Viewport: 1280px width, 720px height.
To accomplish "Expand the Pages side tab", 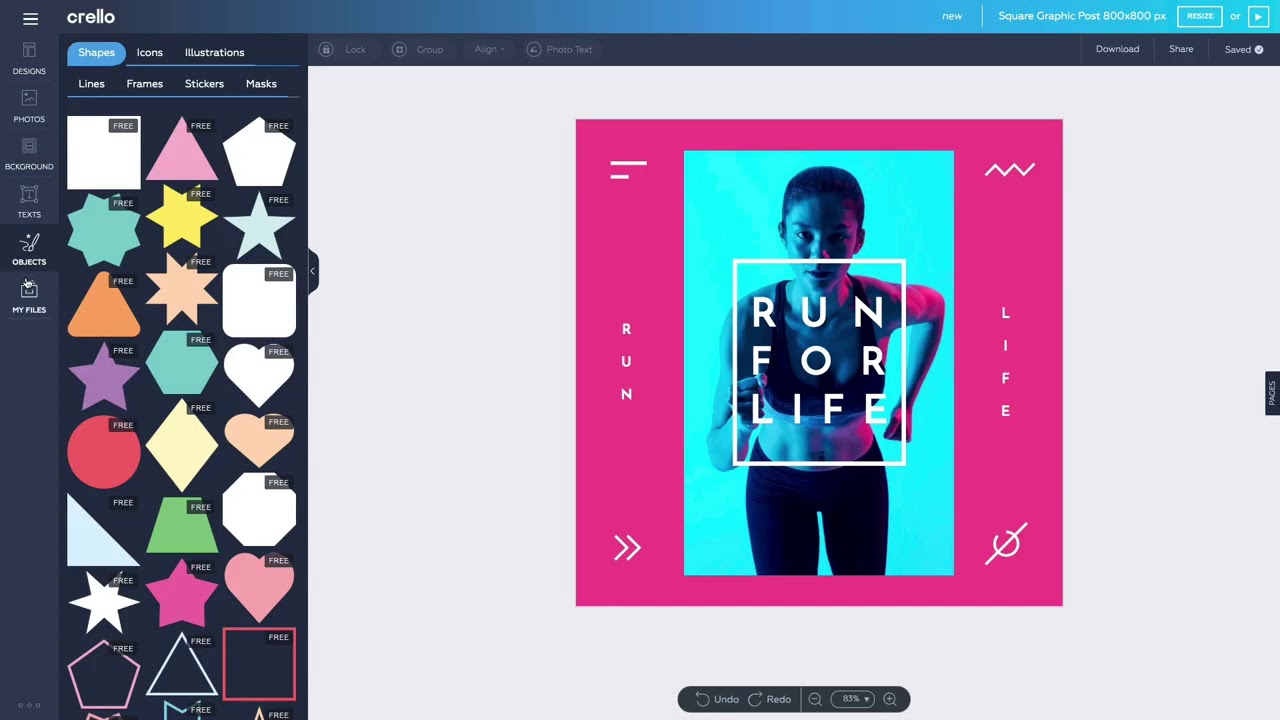I will pos(1272,393).
